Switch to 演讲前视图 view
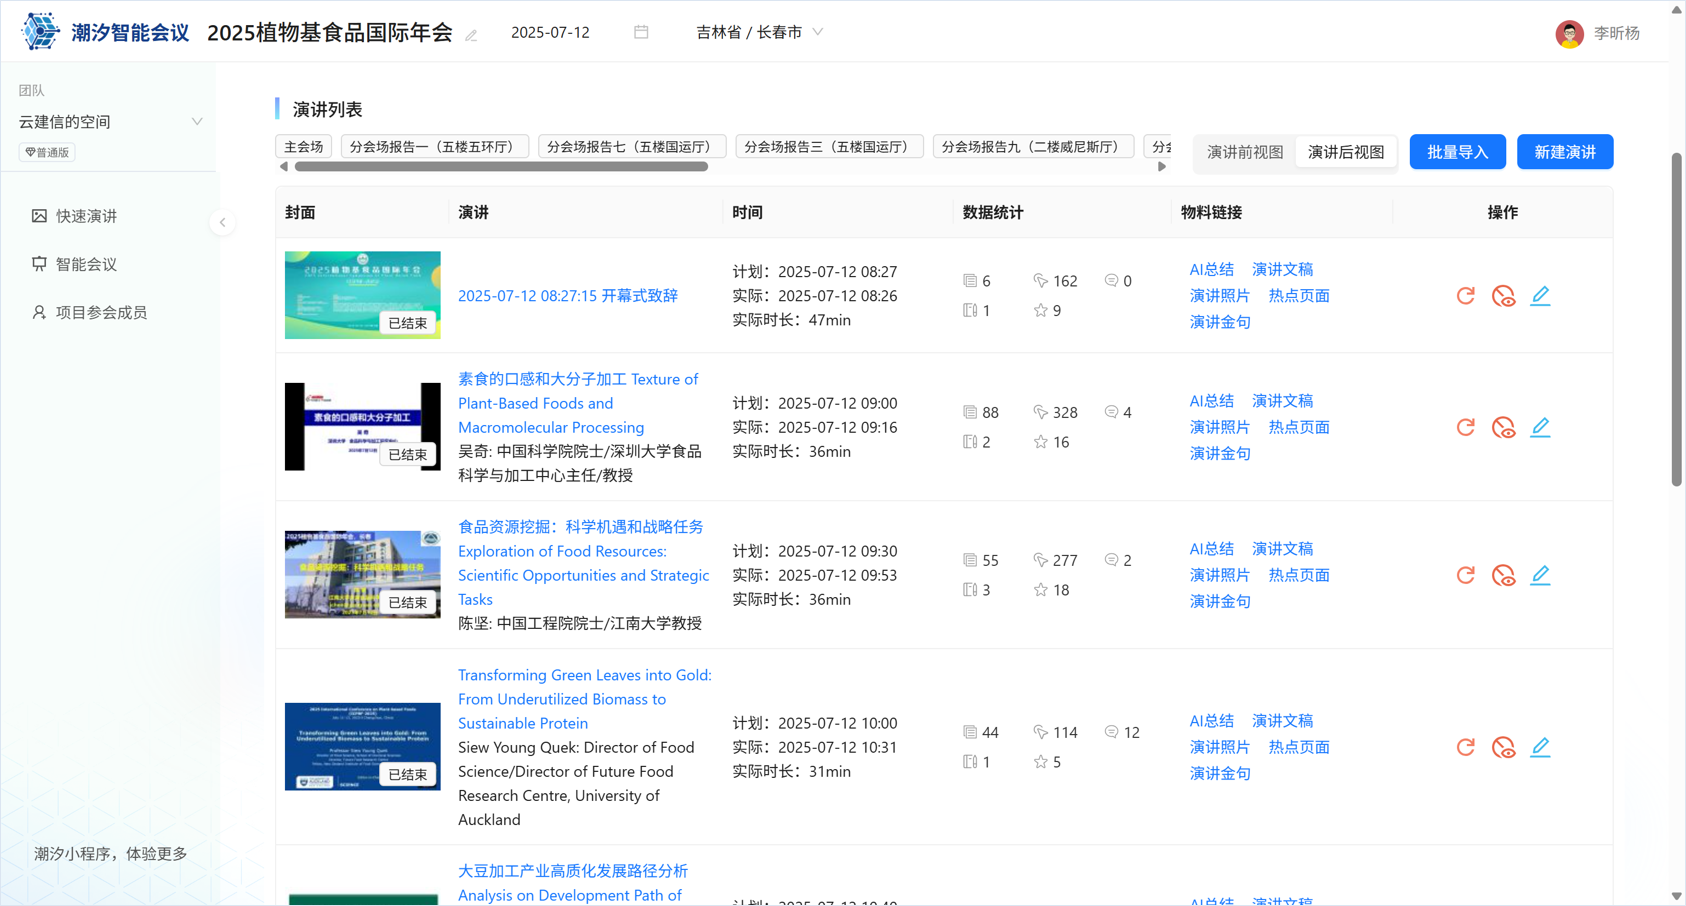 click(x=1243, y=152)
